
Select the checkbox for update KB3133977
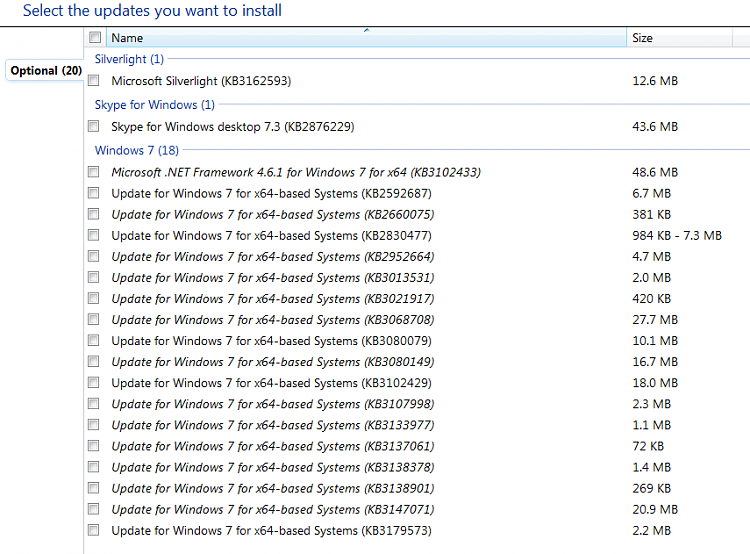[94, 424]
